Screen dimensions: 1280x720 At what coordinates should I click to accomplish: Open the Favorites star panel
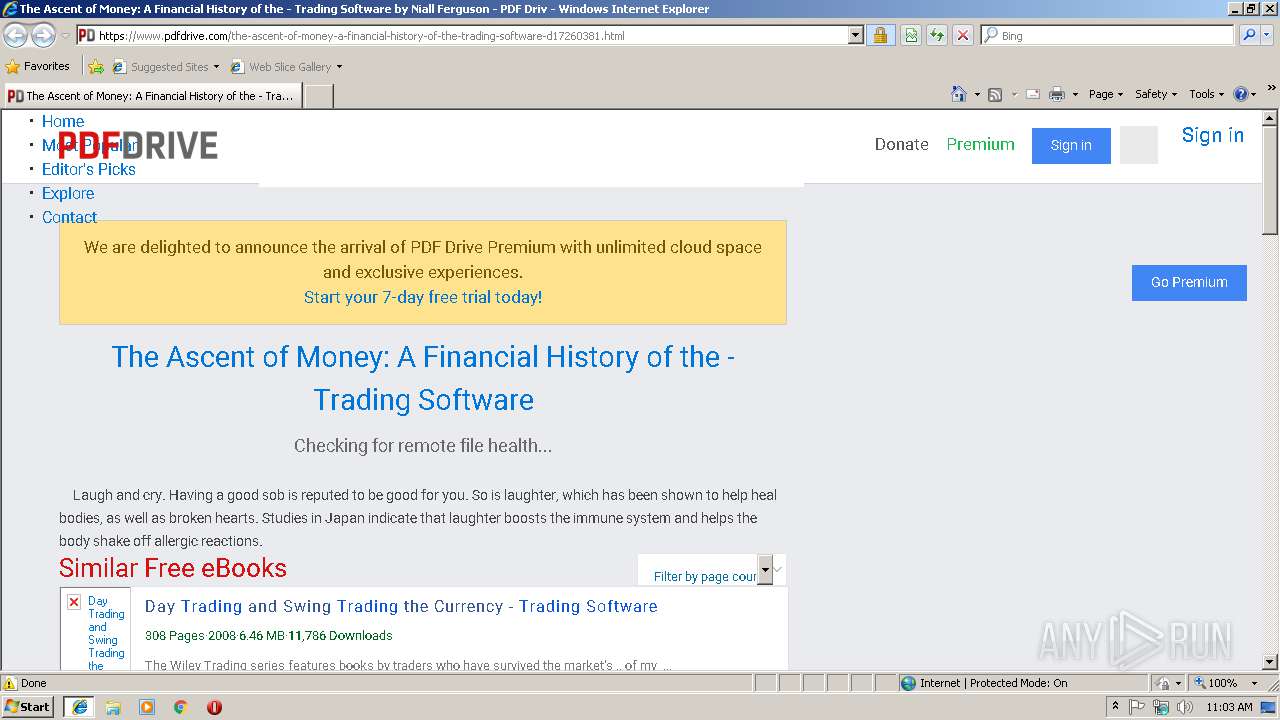coord(12,67)
